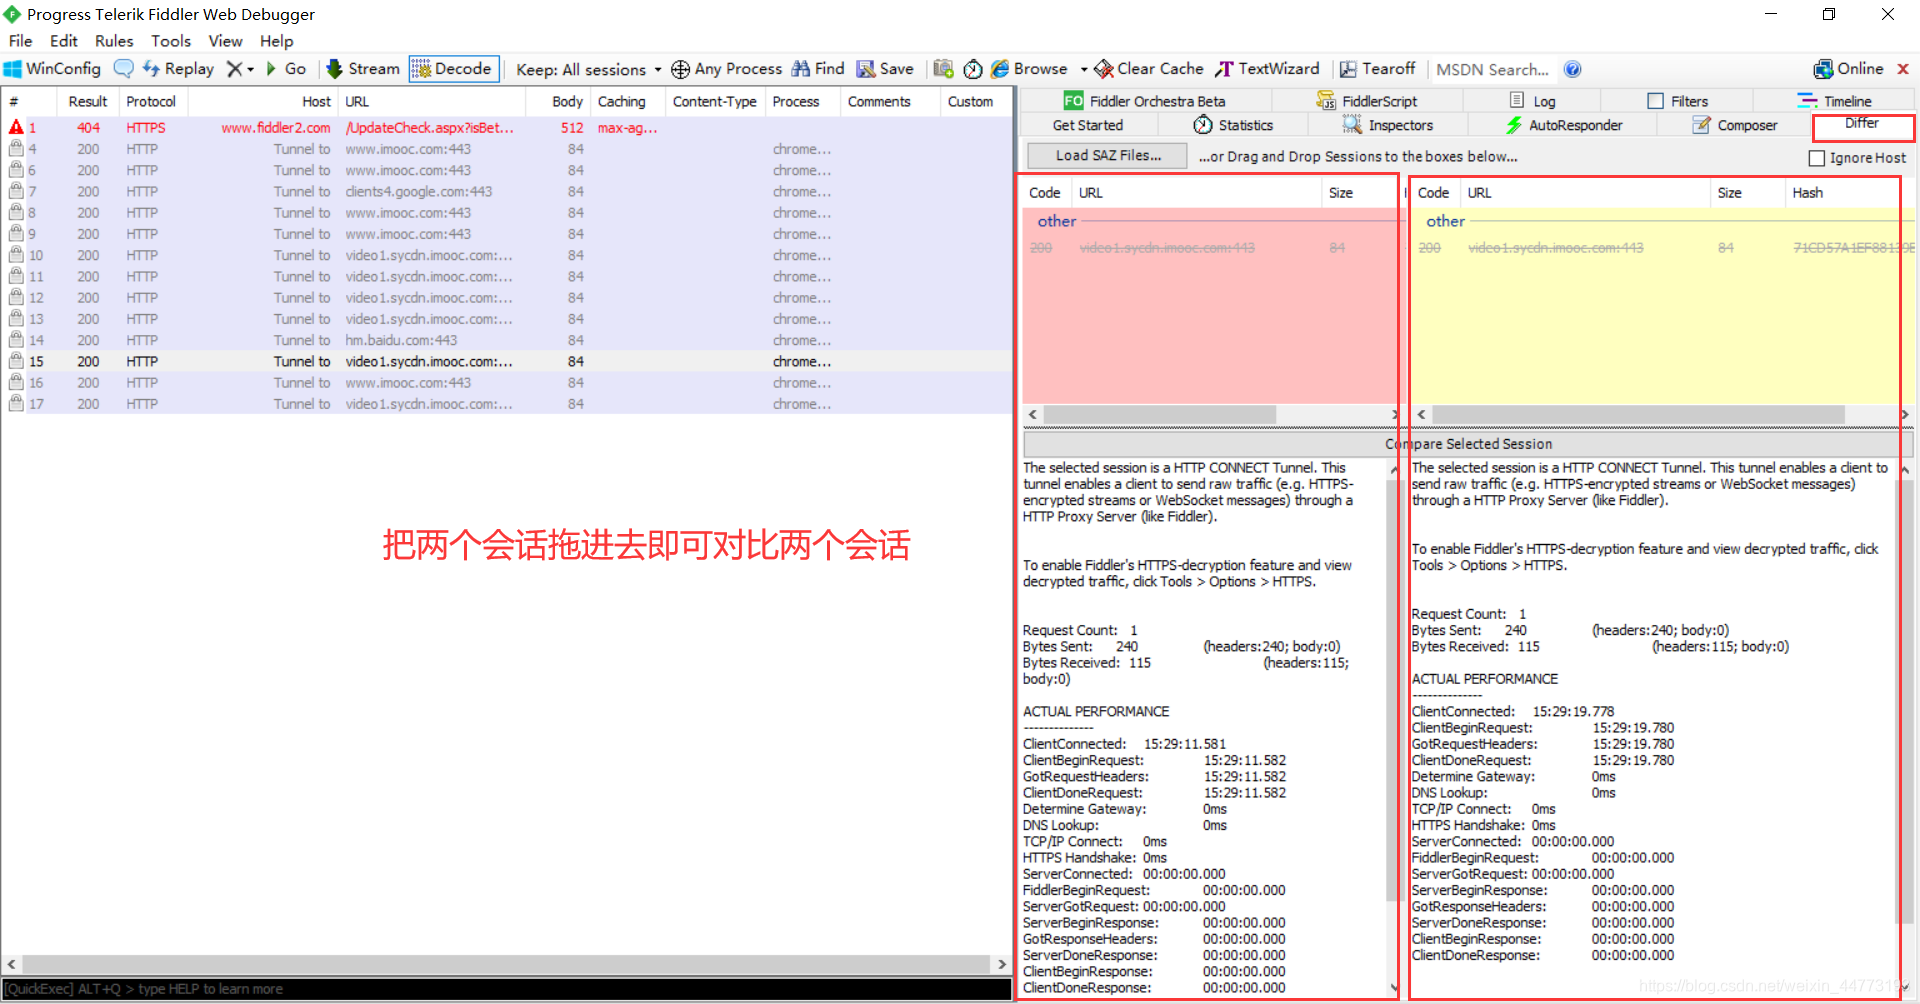Open the Composer tab
Viewport: 1920px width, 1004px height.
click(1735, 125)
